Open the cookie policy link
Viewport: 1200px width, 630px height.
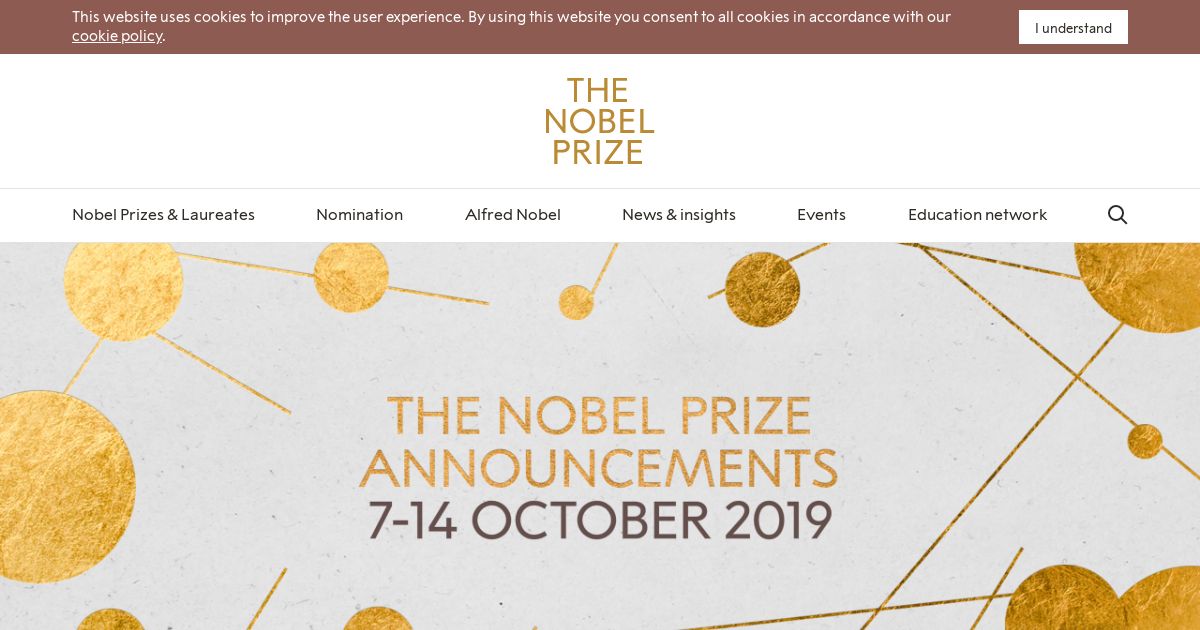(x=117, y=35)
